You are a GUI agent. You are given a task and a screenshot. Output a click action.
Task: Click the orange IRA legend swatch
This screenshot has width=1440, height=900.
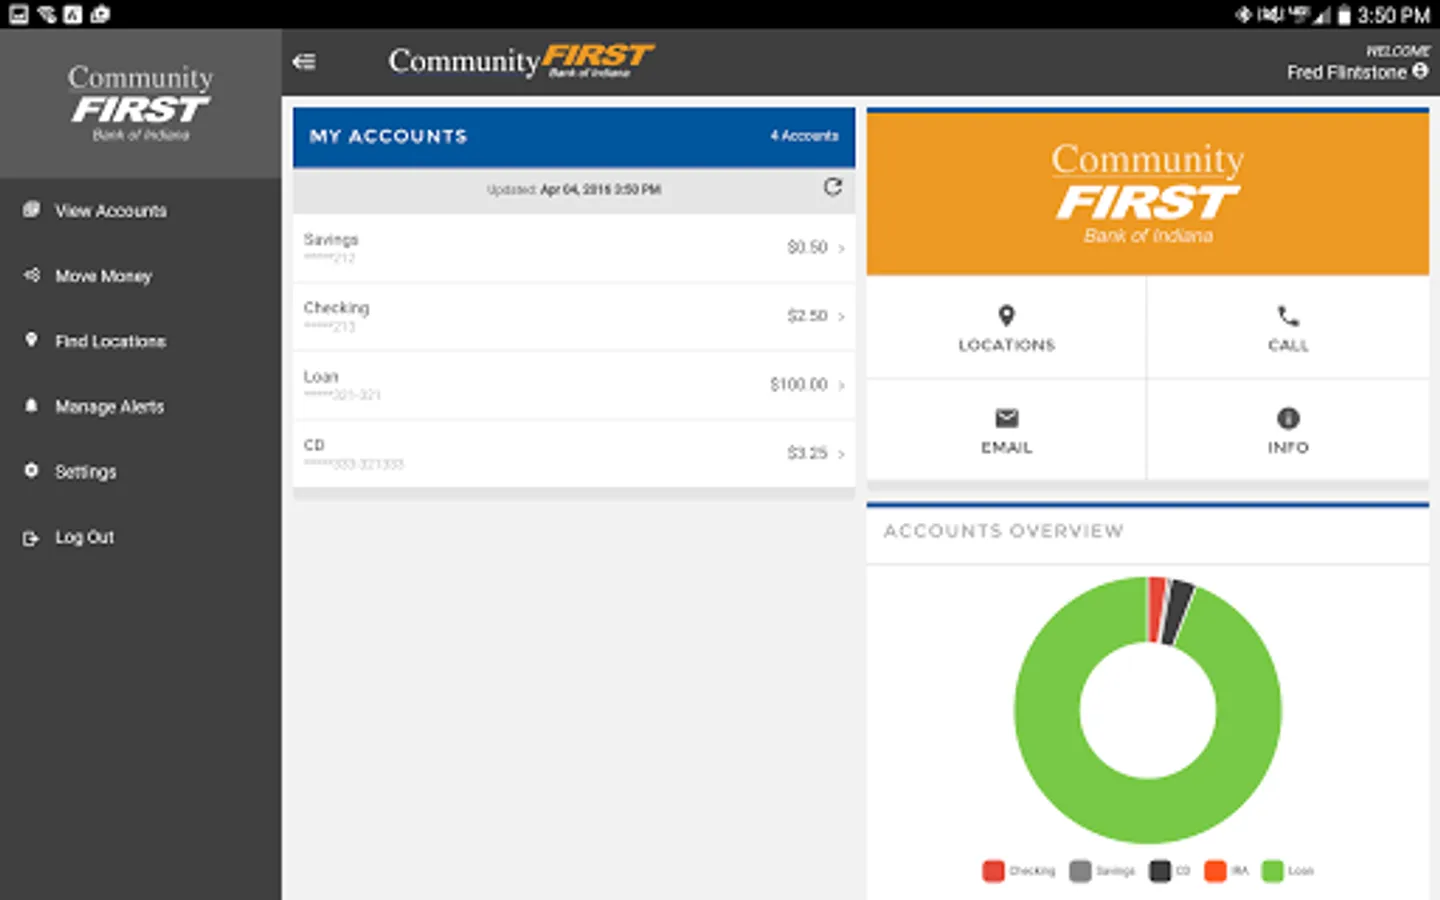[x=1215, y=871]
